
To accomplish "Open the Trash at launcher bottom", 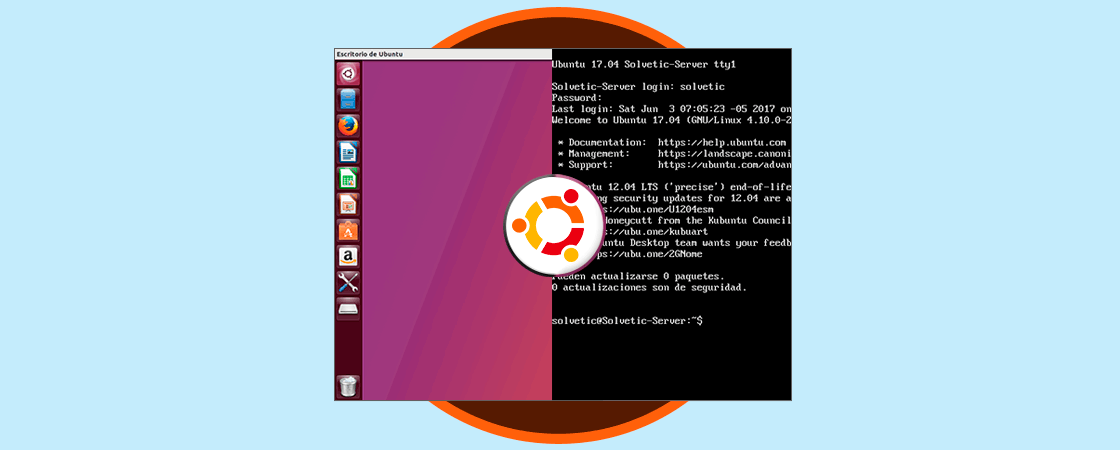I will 348,386.
